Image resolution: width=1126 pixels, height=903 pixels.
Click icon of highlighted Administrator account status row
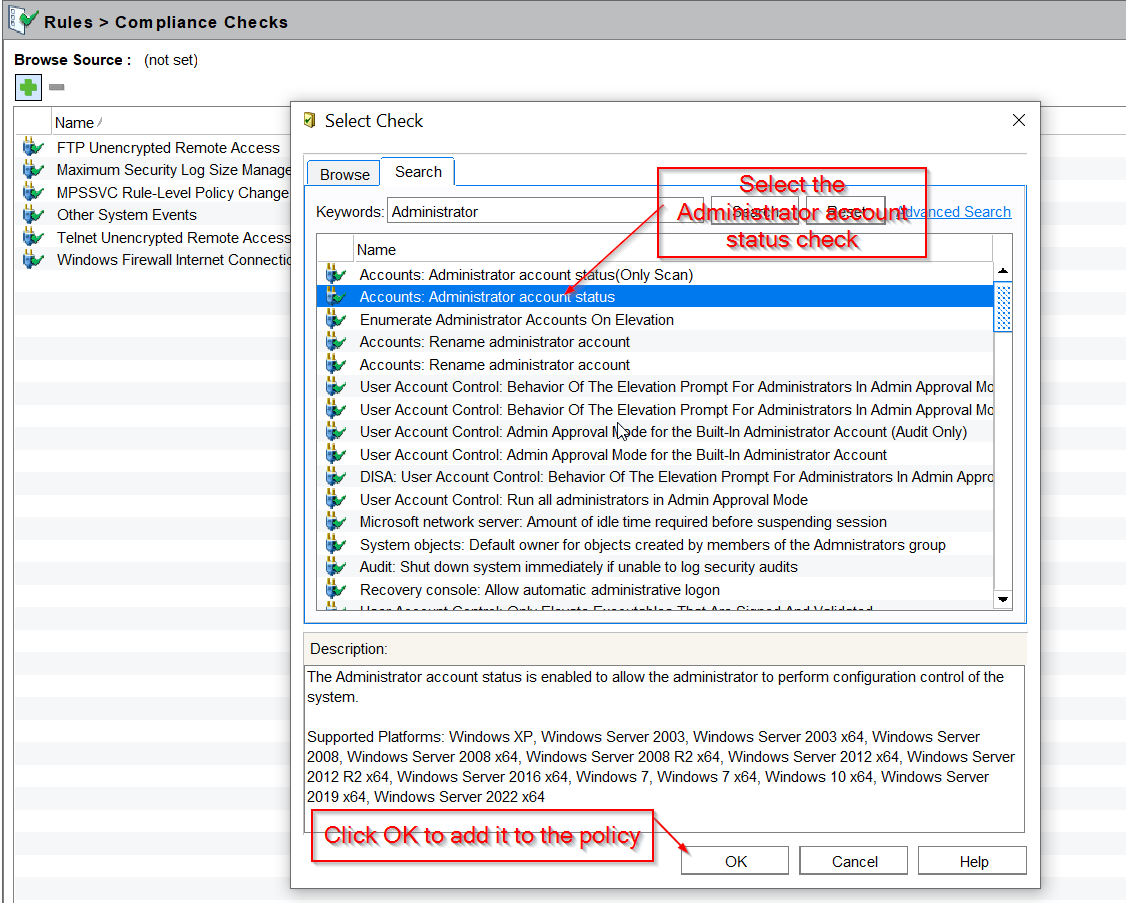point(336,297)
